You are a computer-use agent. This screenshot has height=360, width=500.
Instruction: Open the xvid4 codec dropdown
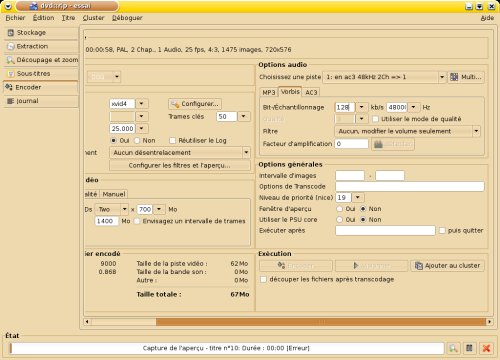(141, 104)
